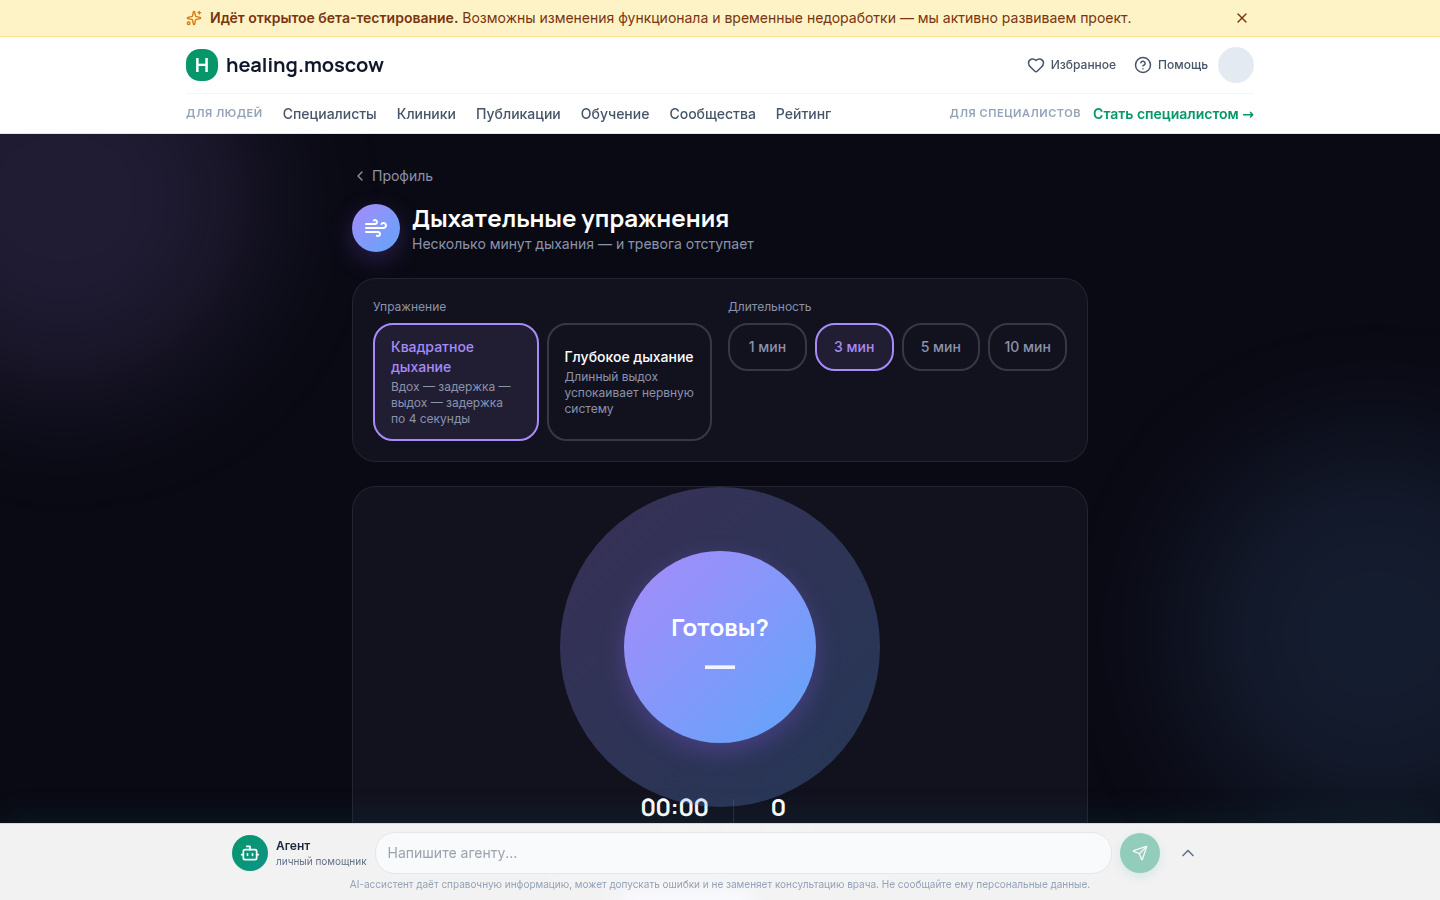Open Специалисты menu item
The width and height of the screenshot is (1440, 900).
point(330,114)
